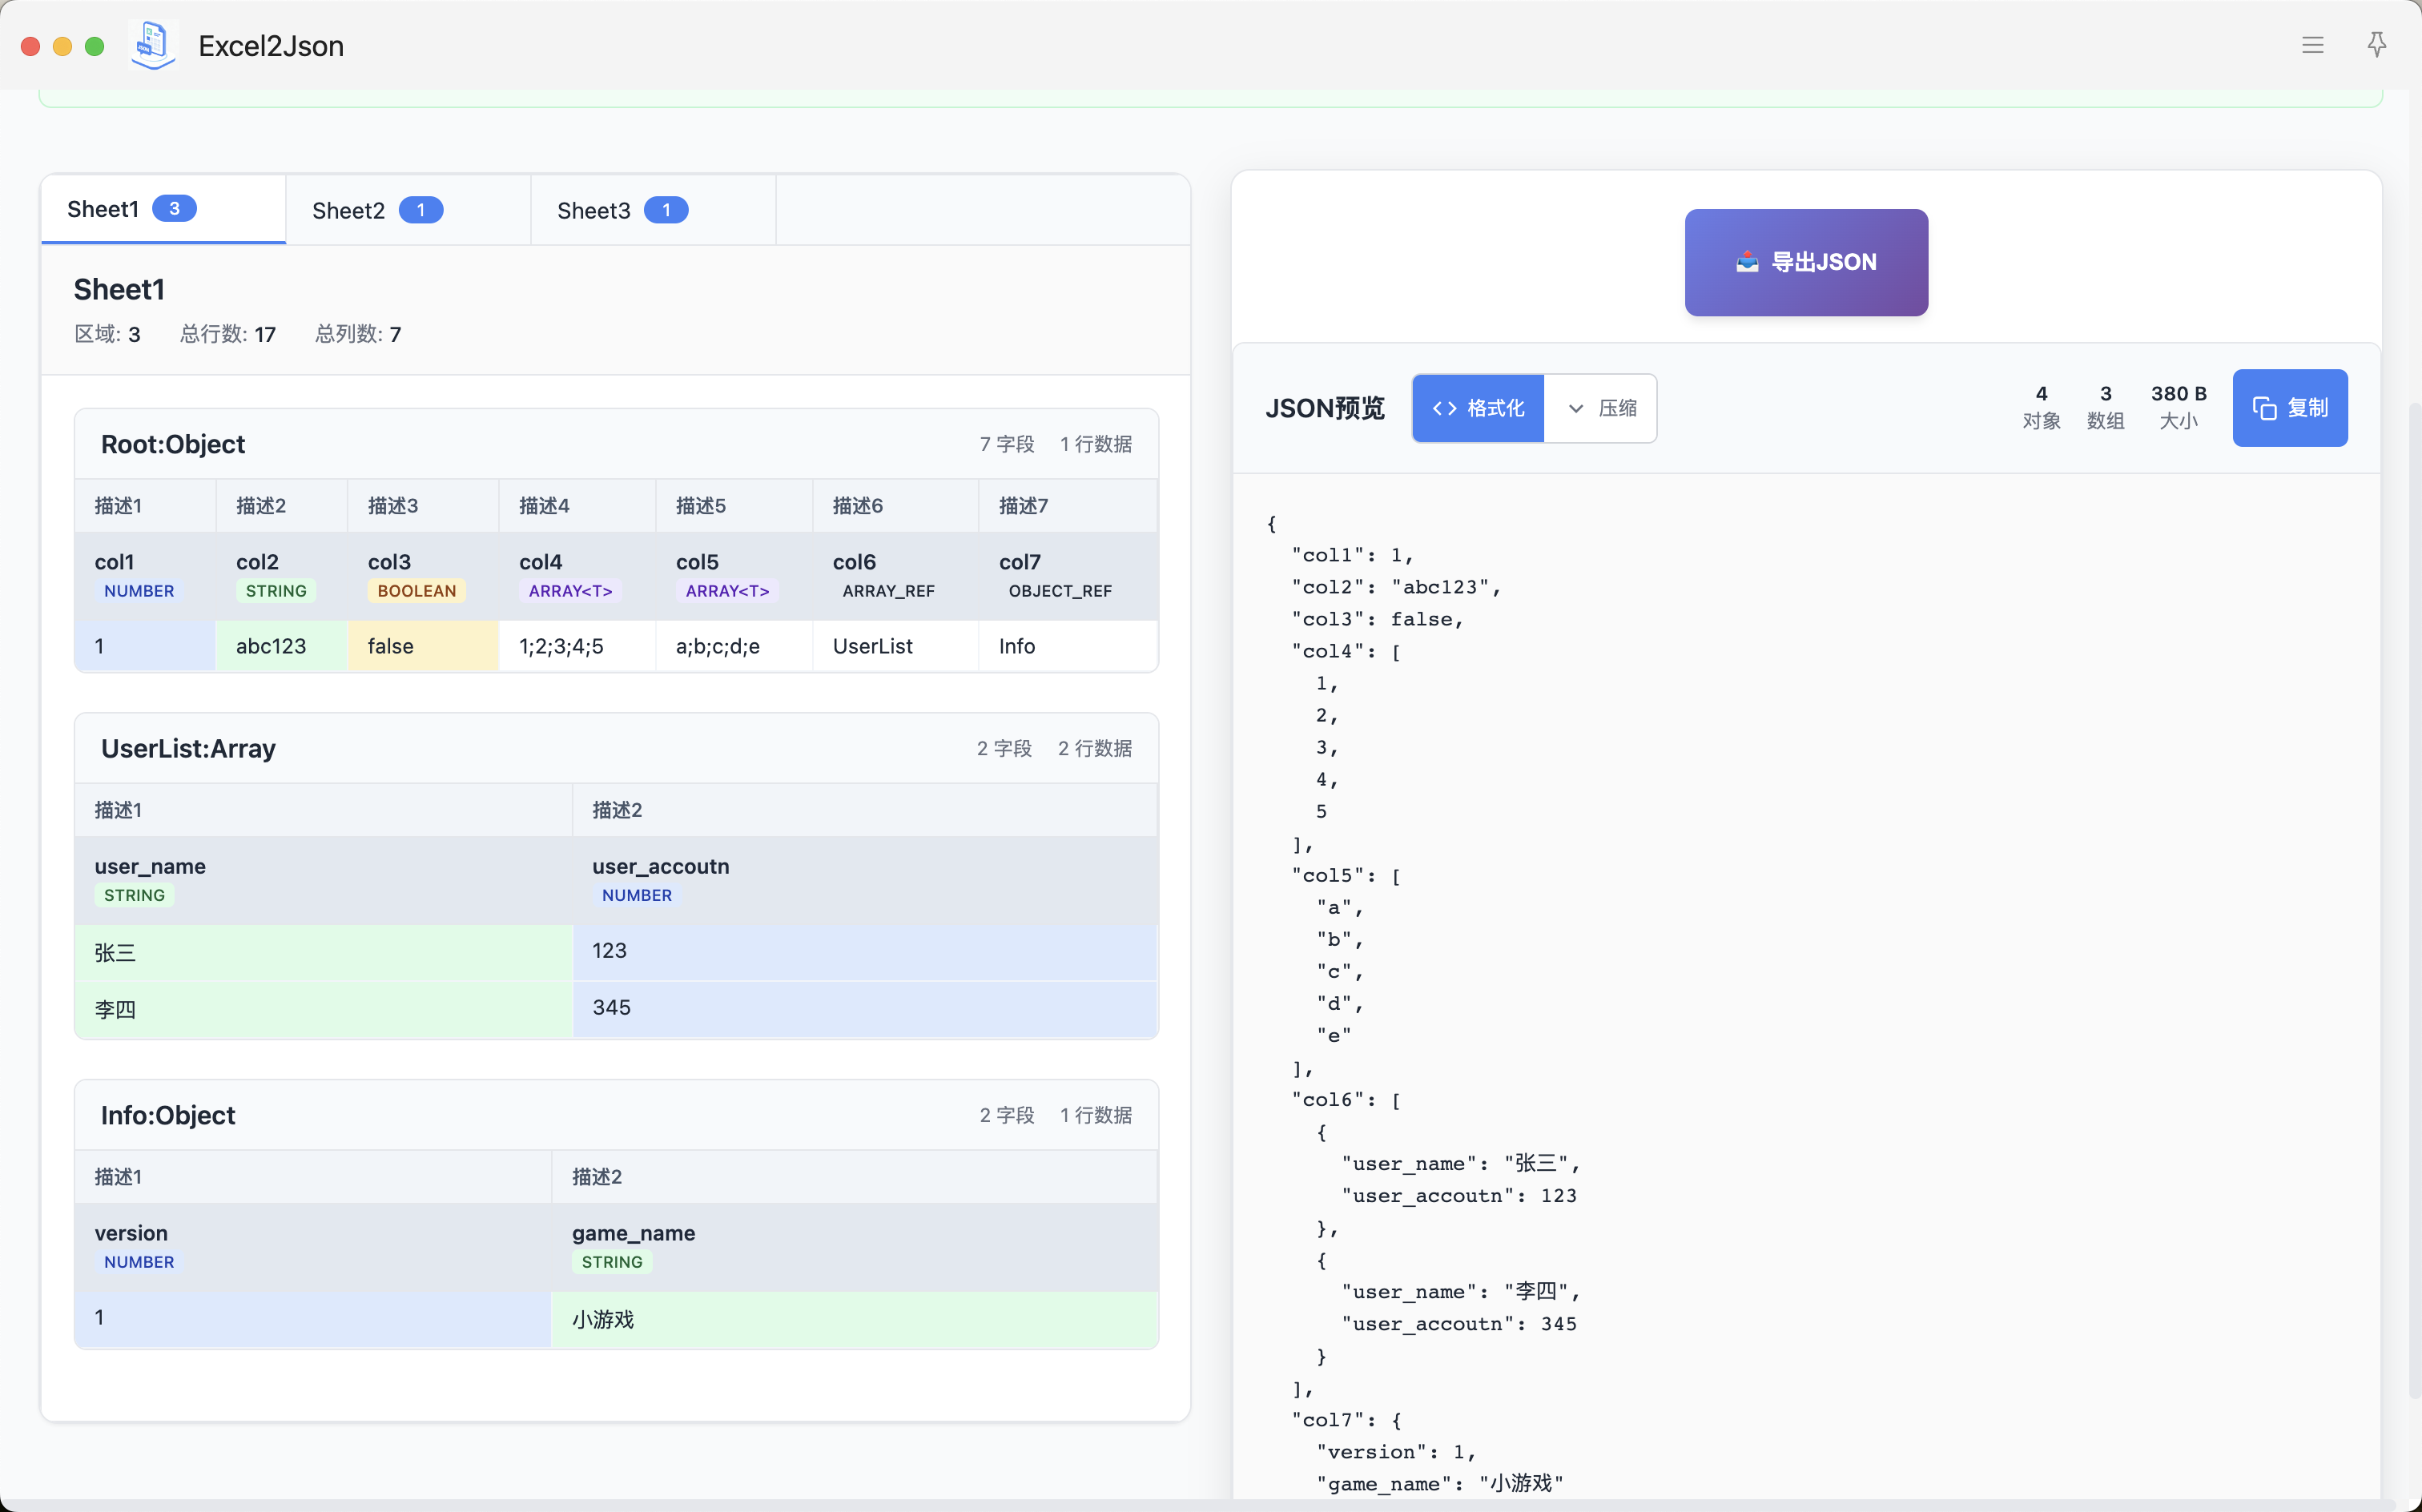
Task: Click the code brackets icon for 格式化
Action: 1444,408
